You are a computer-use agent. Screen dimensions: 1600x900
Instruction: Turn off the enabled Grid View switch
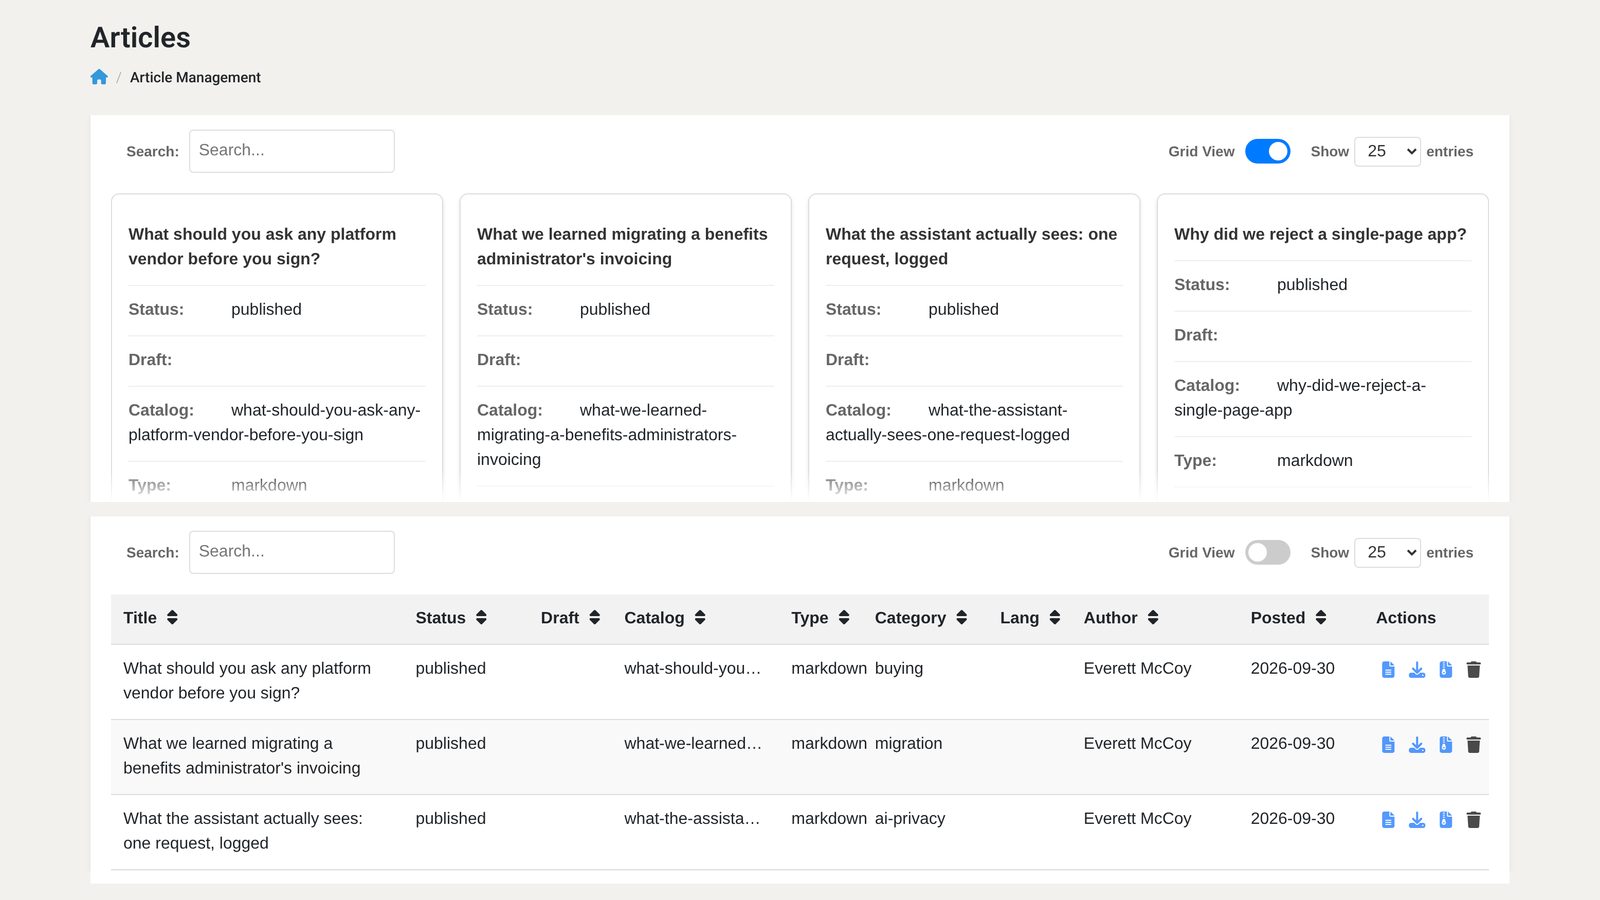click(1268, 151)
